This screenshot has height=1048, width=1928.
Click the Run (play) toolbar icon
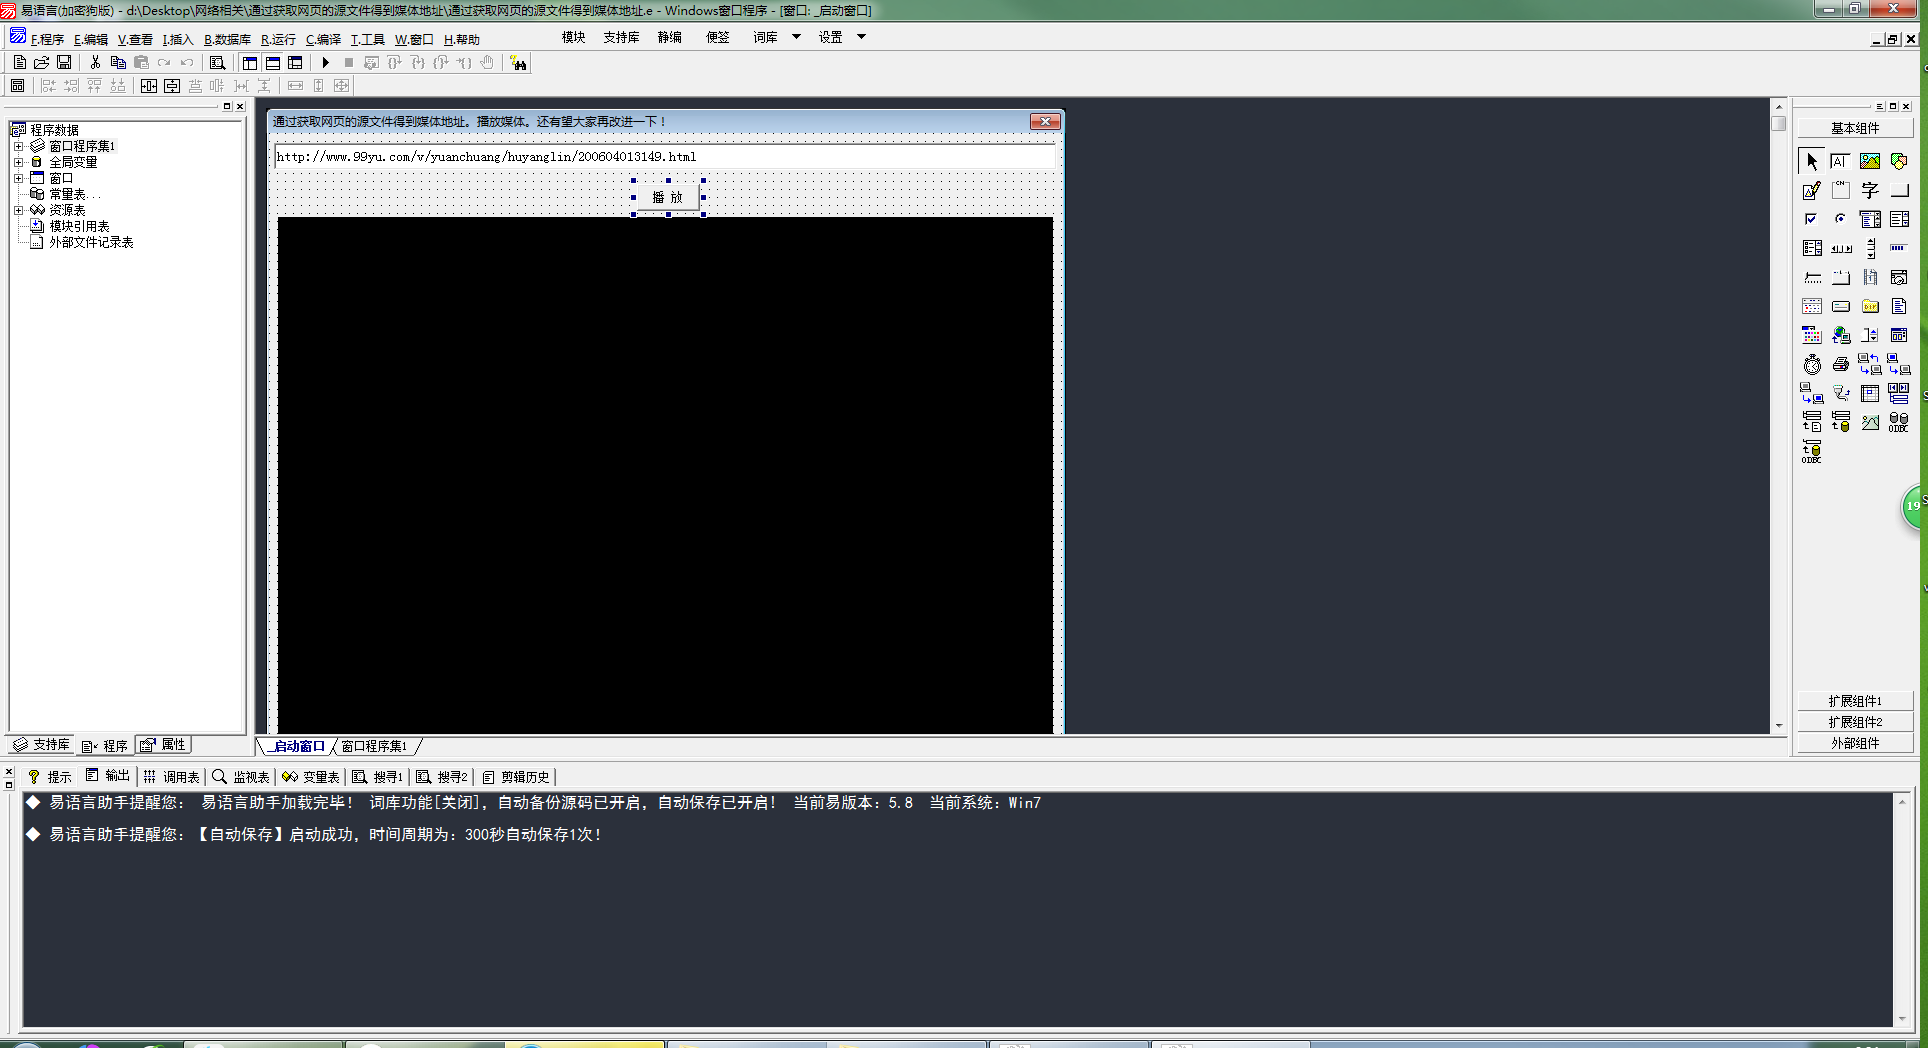point(325,63)
